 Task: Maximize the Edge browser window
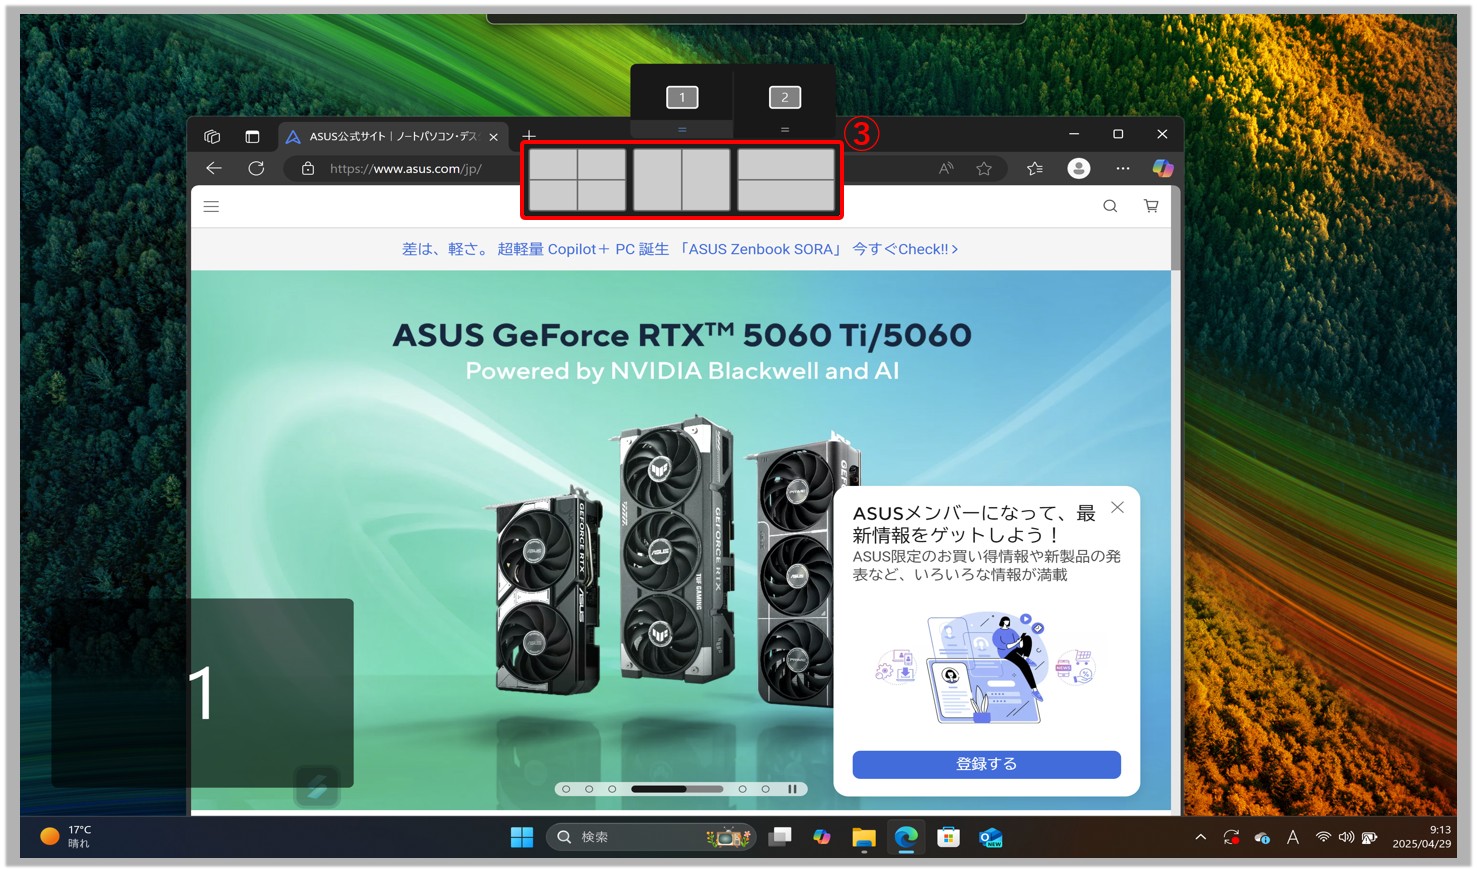tap(1118, 134)
